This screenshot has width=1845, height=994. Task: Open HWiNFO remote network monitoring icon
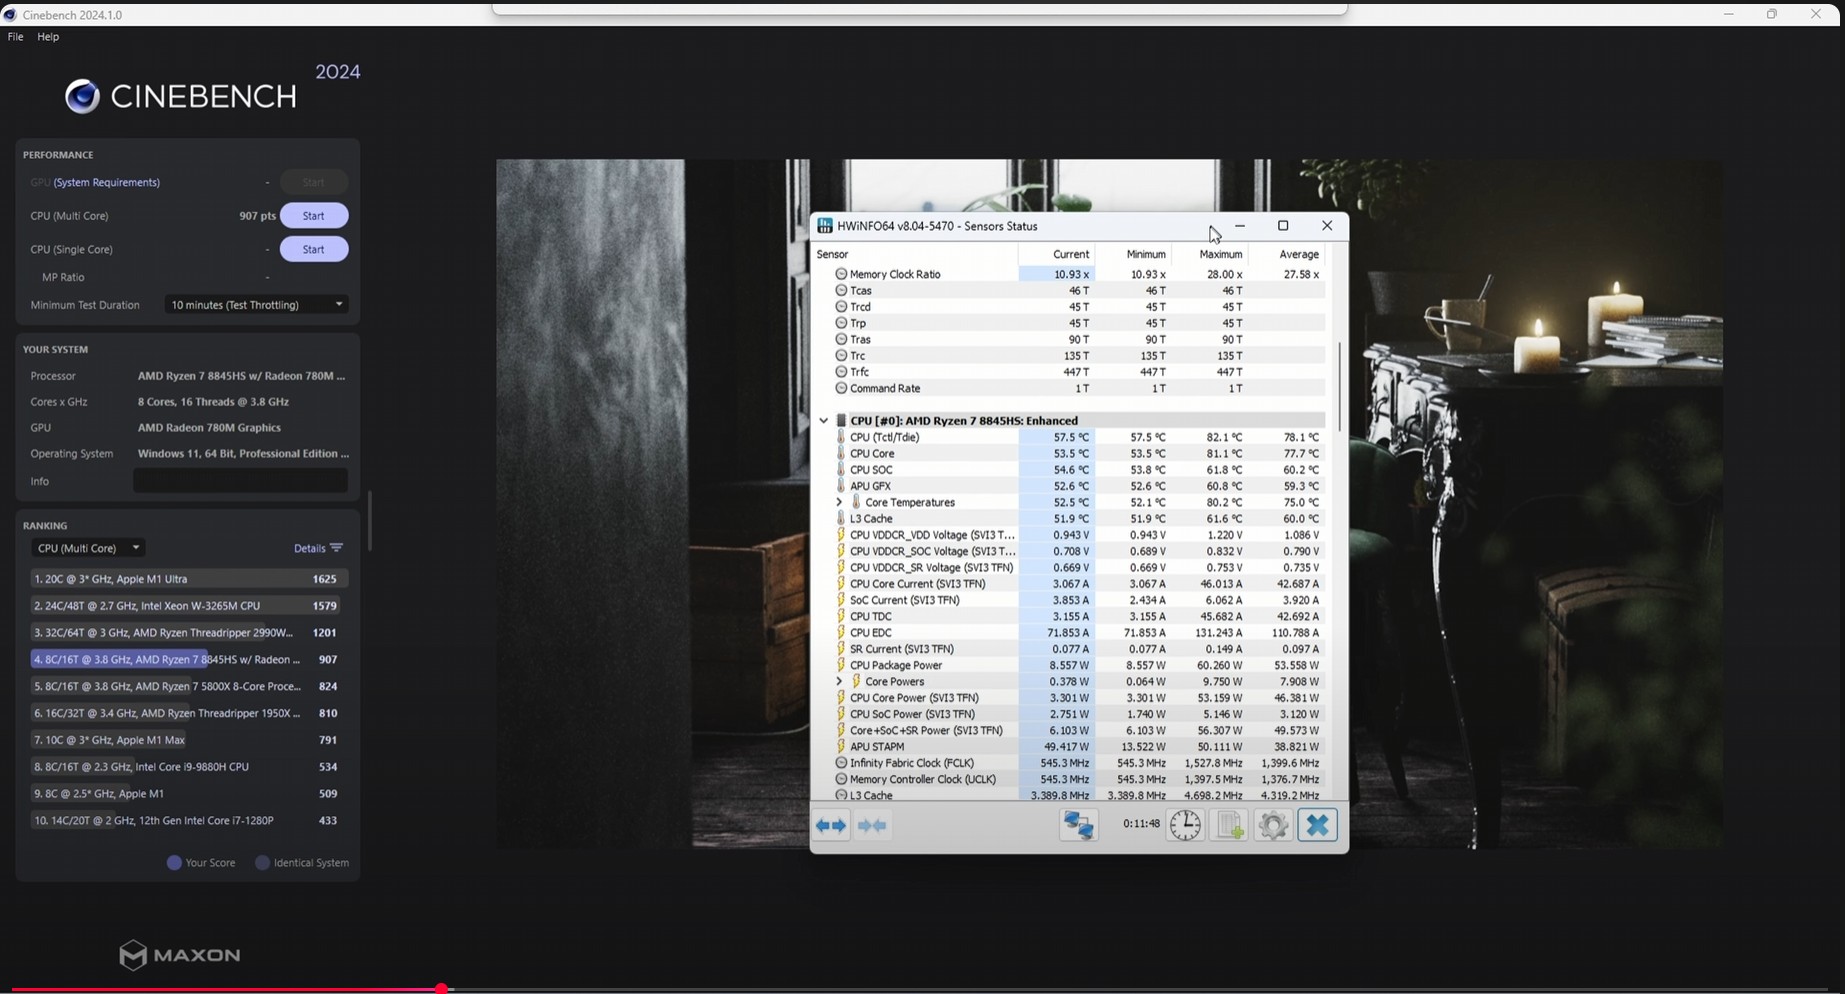(1078, 825)
